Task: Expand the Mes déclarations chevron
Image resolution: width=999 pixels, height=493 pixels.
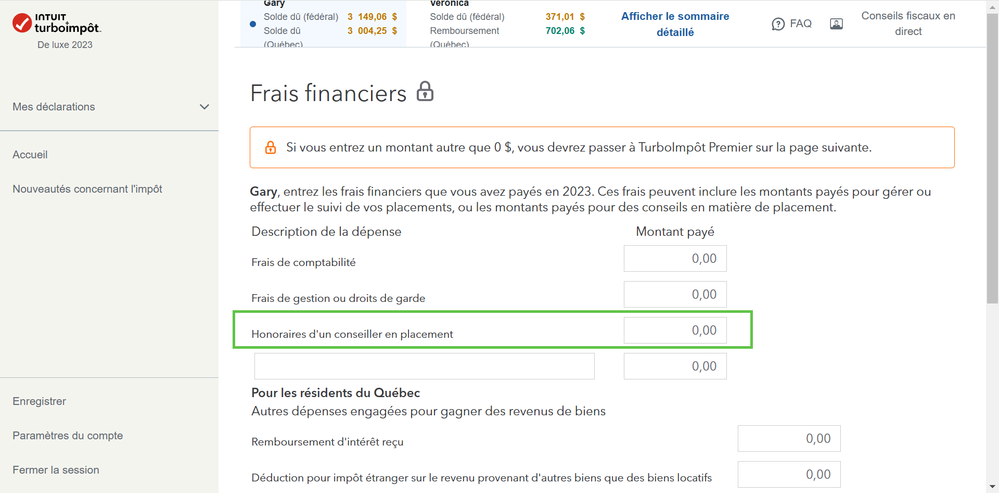Action: tap(205, 107)
